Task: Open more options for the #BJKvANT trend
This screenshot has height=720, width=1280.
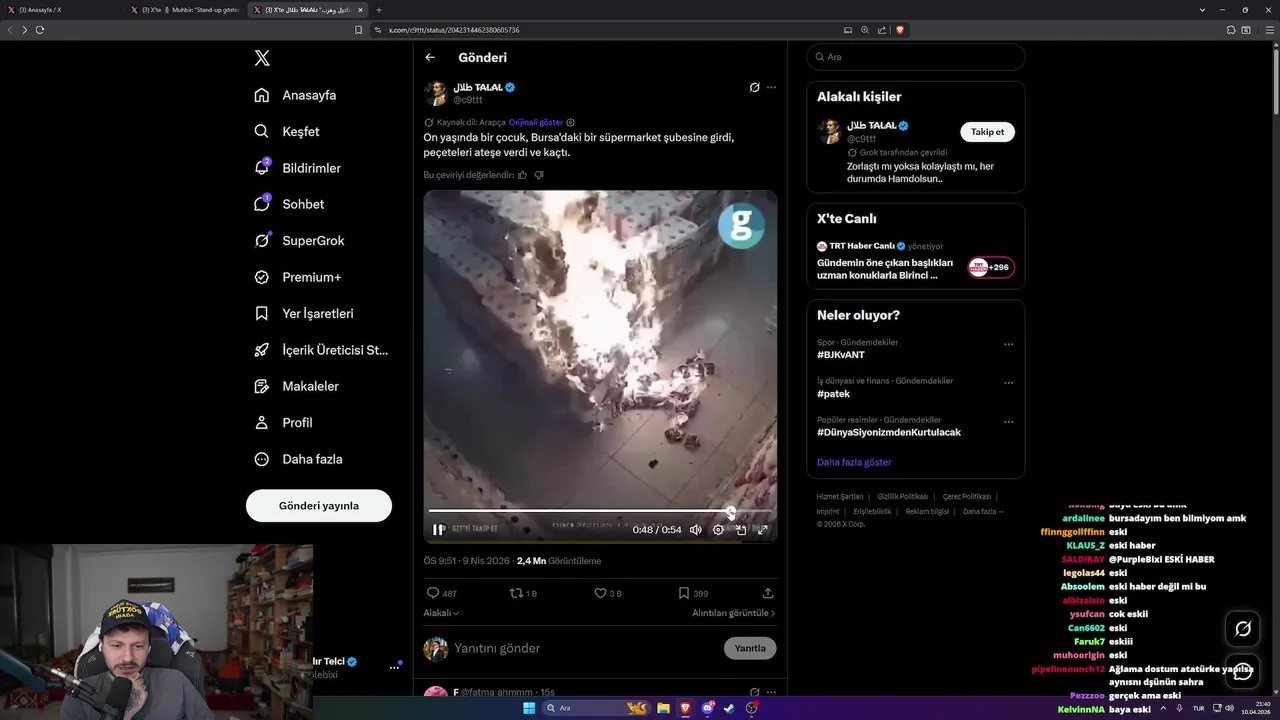Action: 1008,344
